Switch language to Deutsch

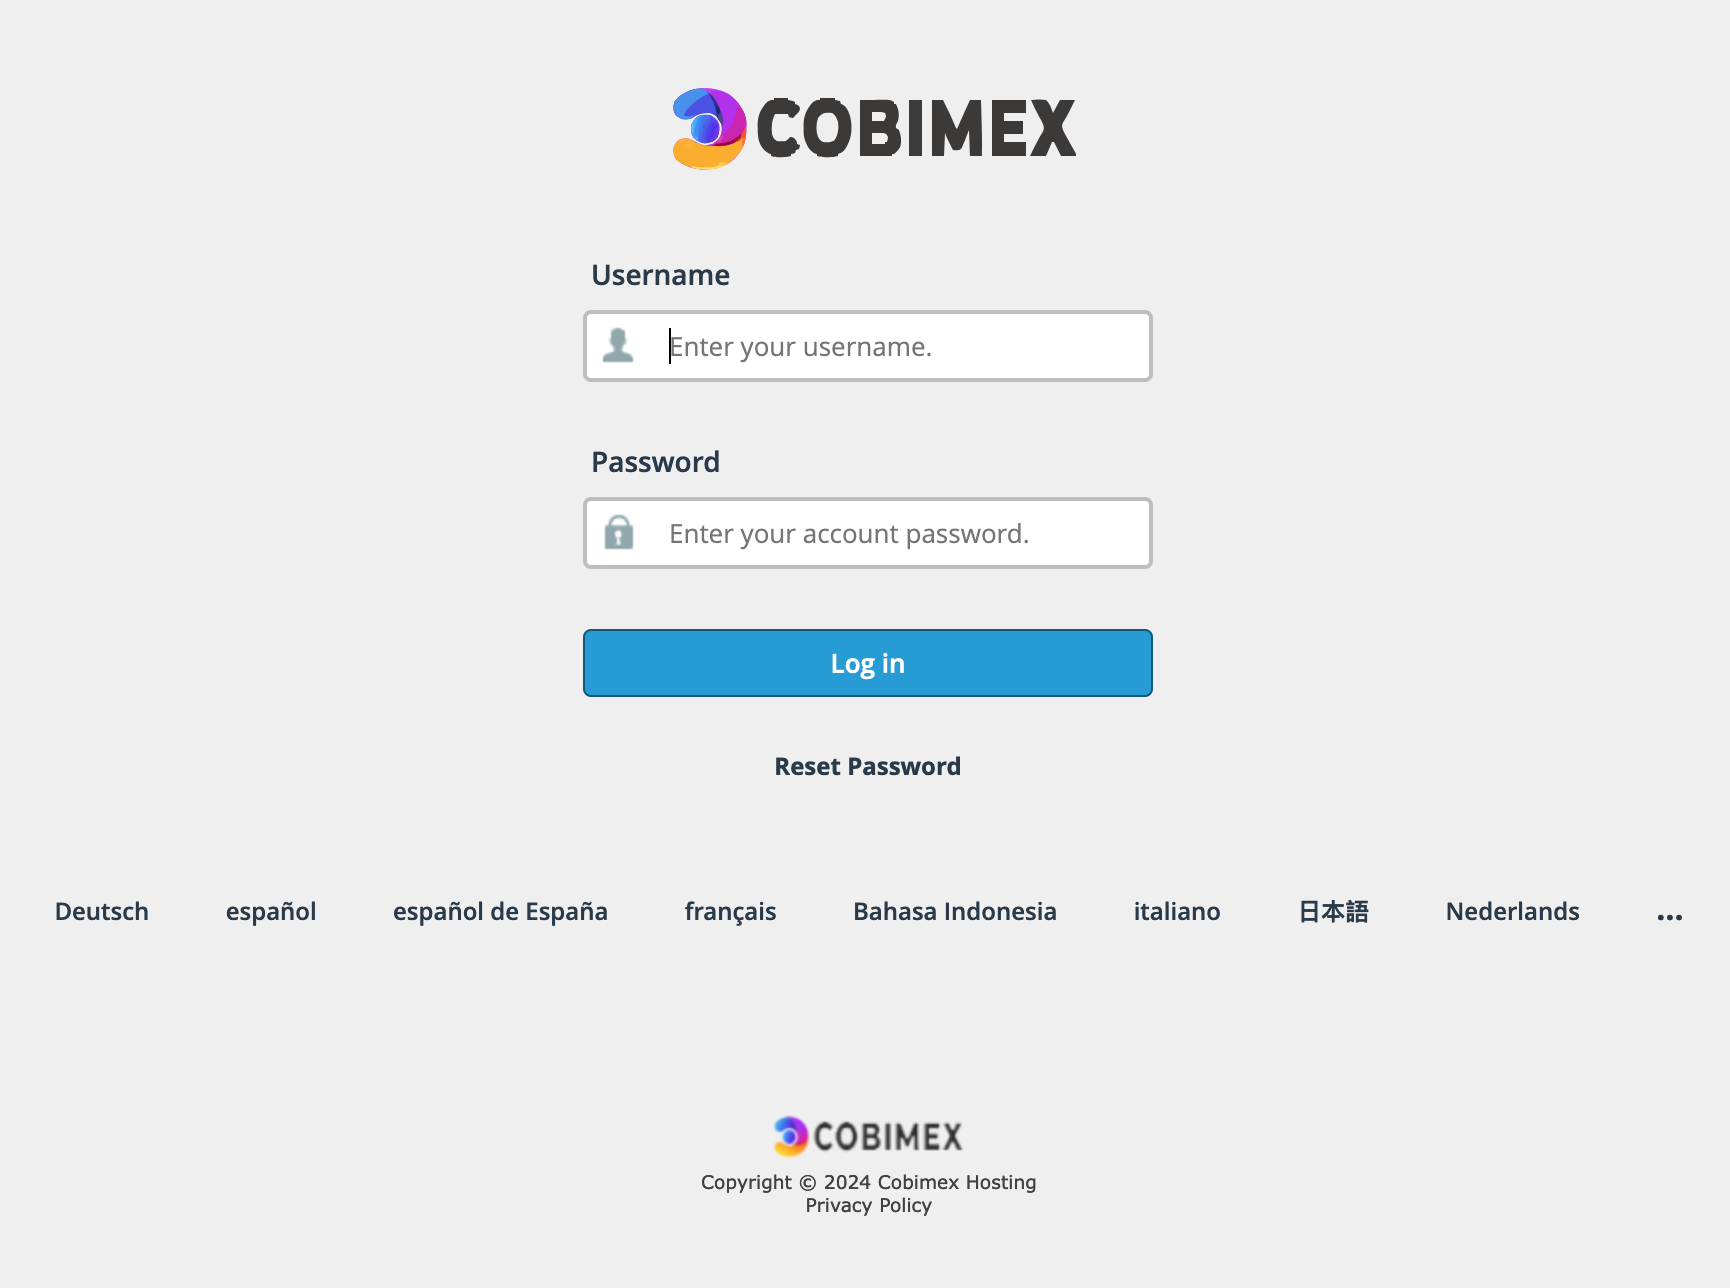pyautogui.click(x=101, y=911)
